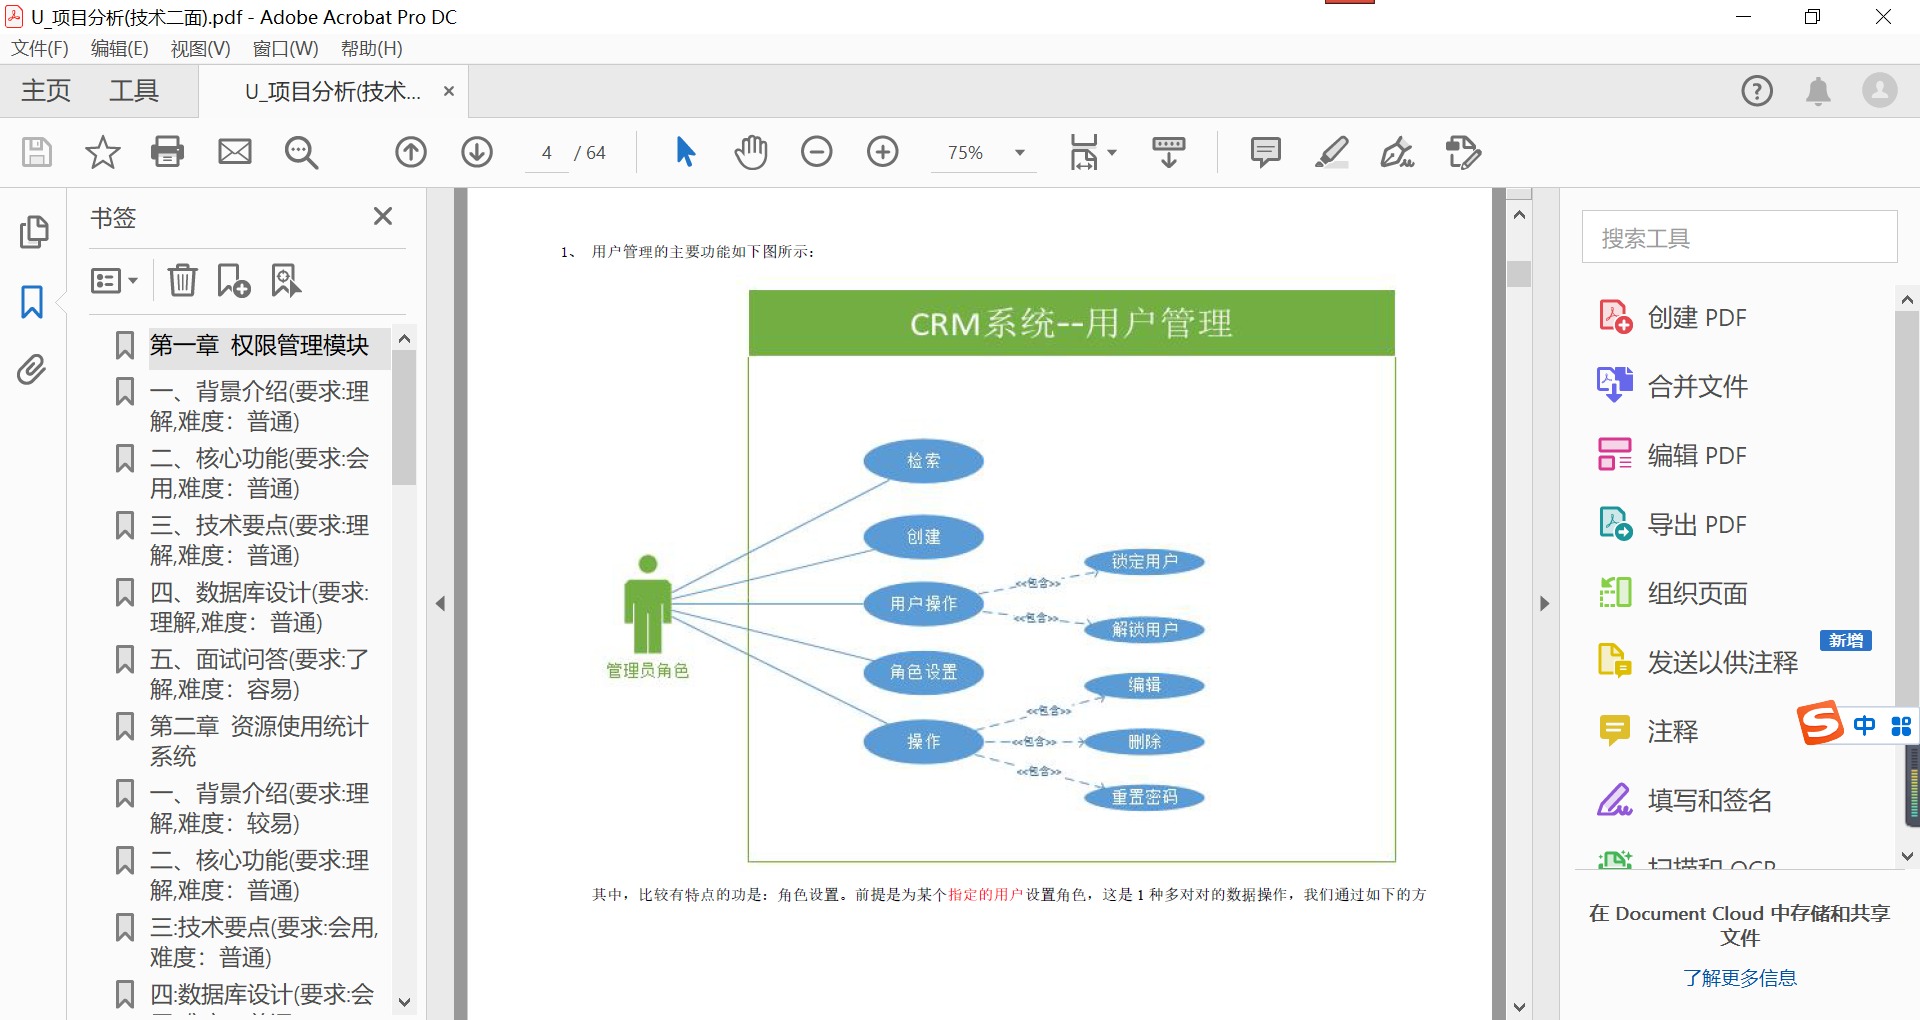
Task: Delete the selected bookmark with trash icon
Action: tap(181, 280)
